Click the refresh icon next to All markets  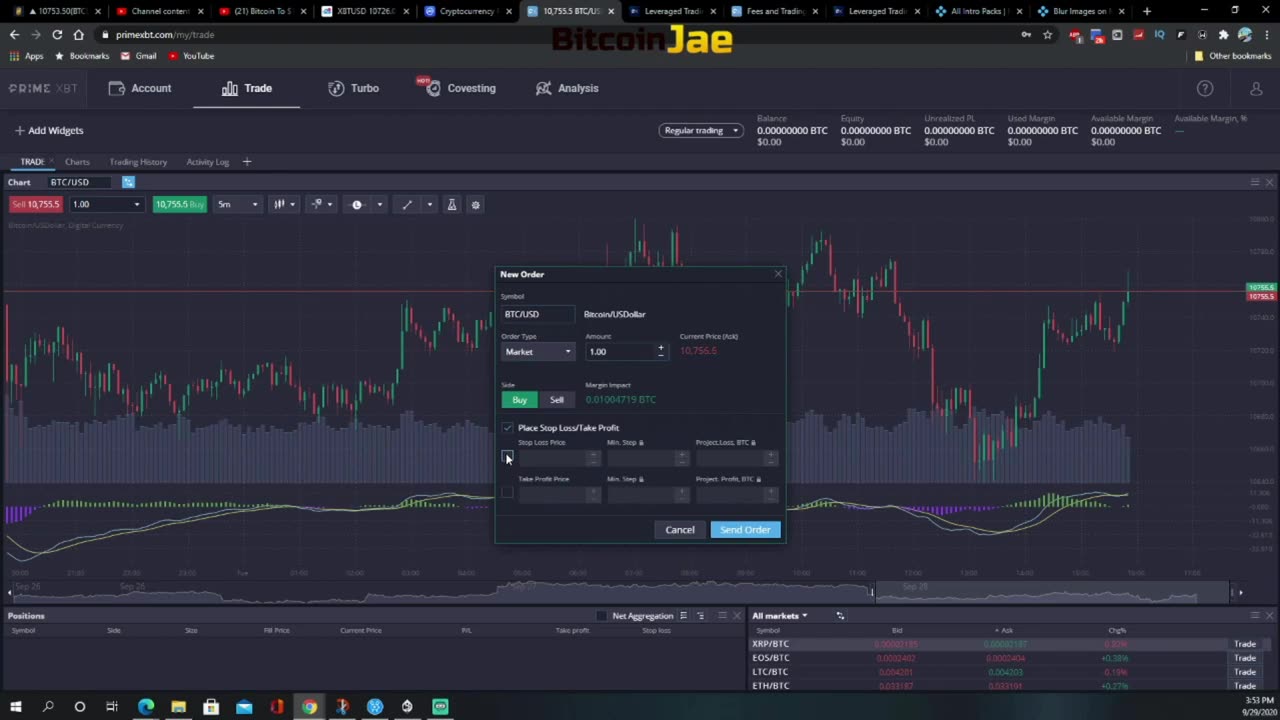[840, 616]
